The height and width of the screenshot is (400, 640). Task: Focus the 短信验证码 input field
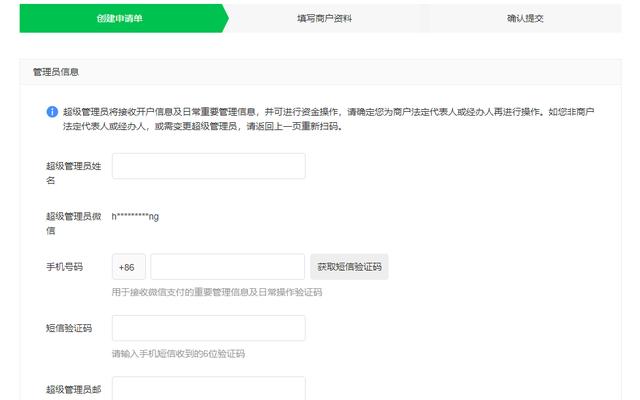(x=209, y=328)
